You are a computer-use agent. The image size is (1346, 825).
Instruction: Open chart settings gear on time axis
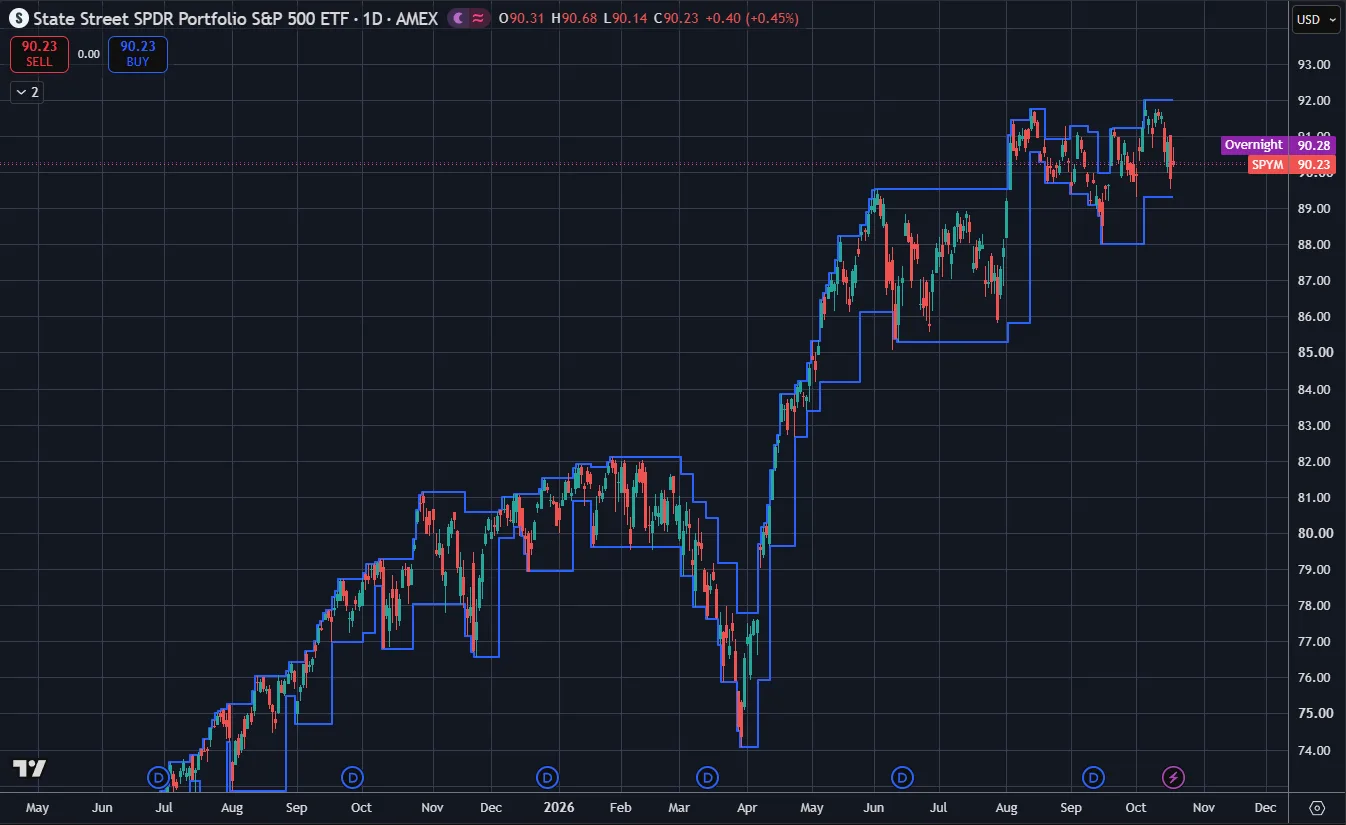1317,808
